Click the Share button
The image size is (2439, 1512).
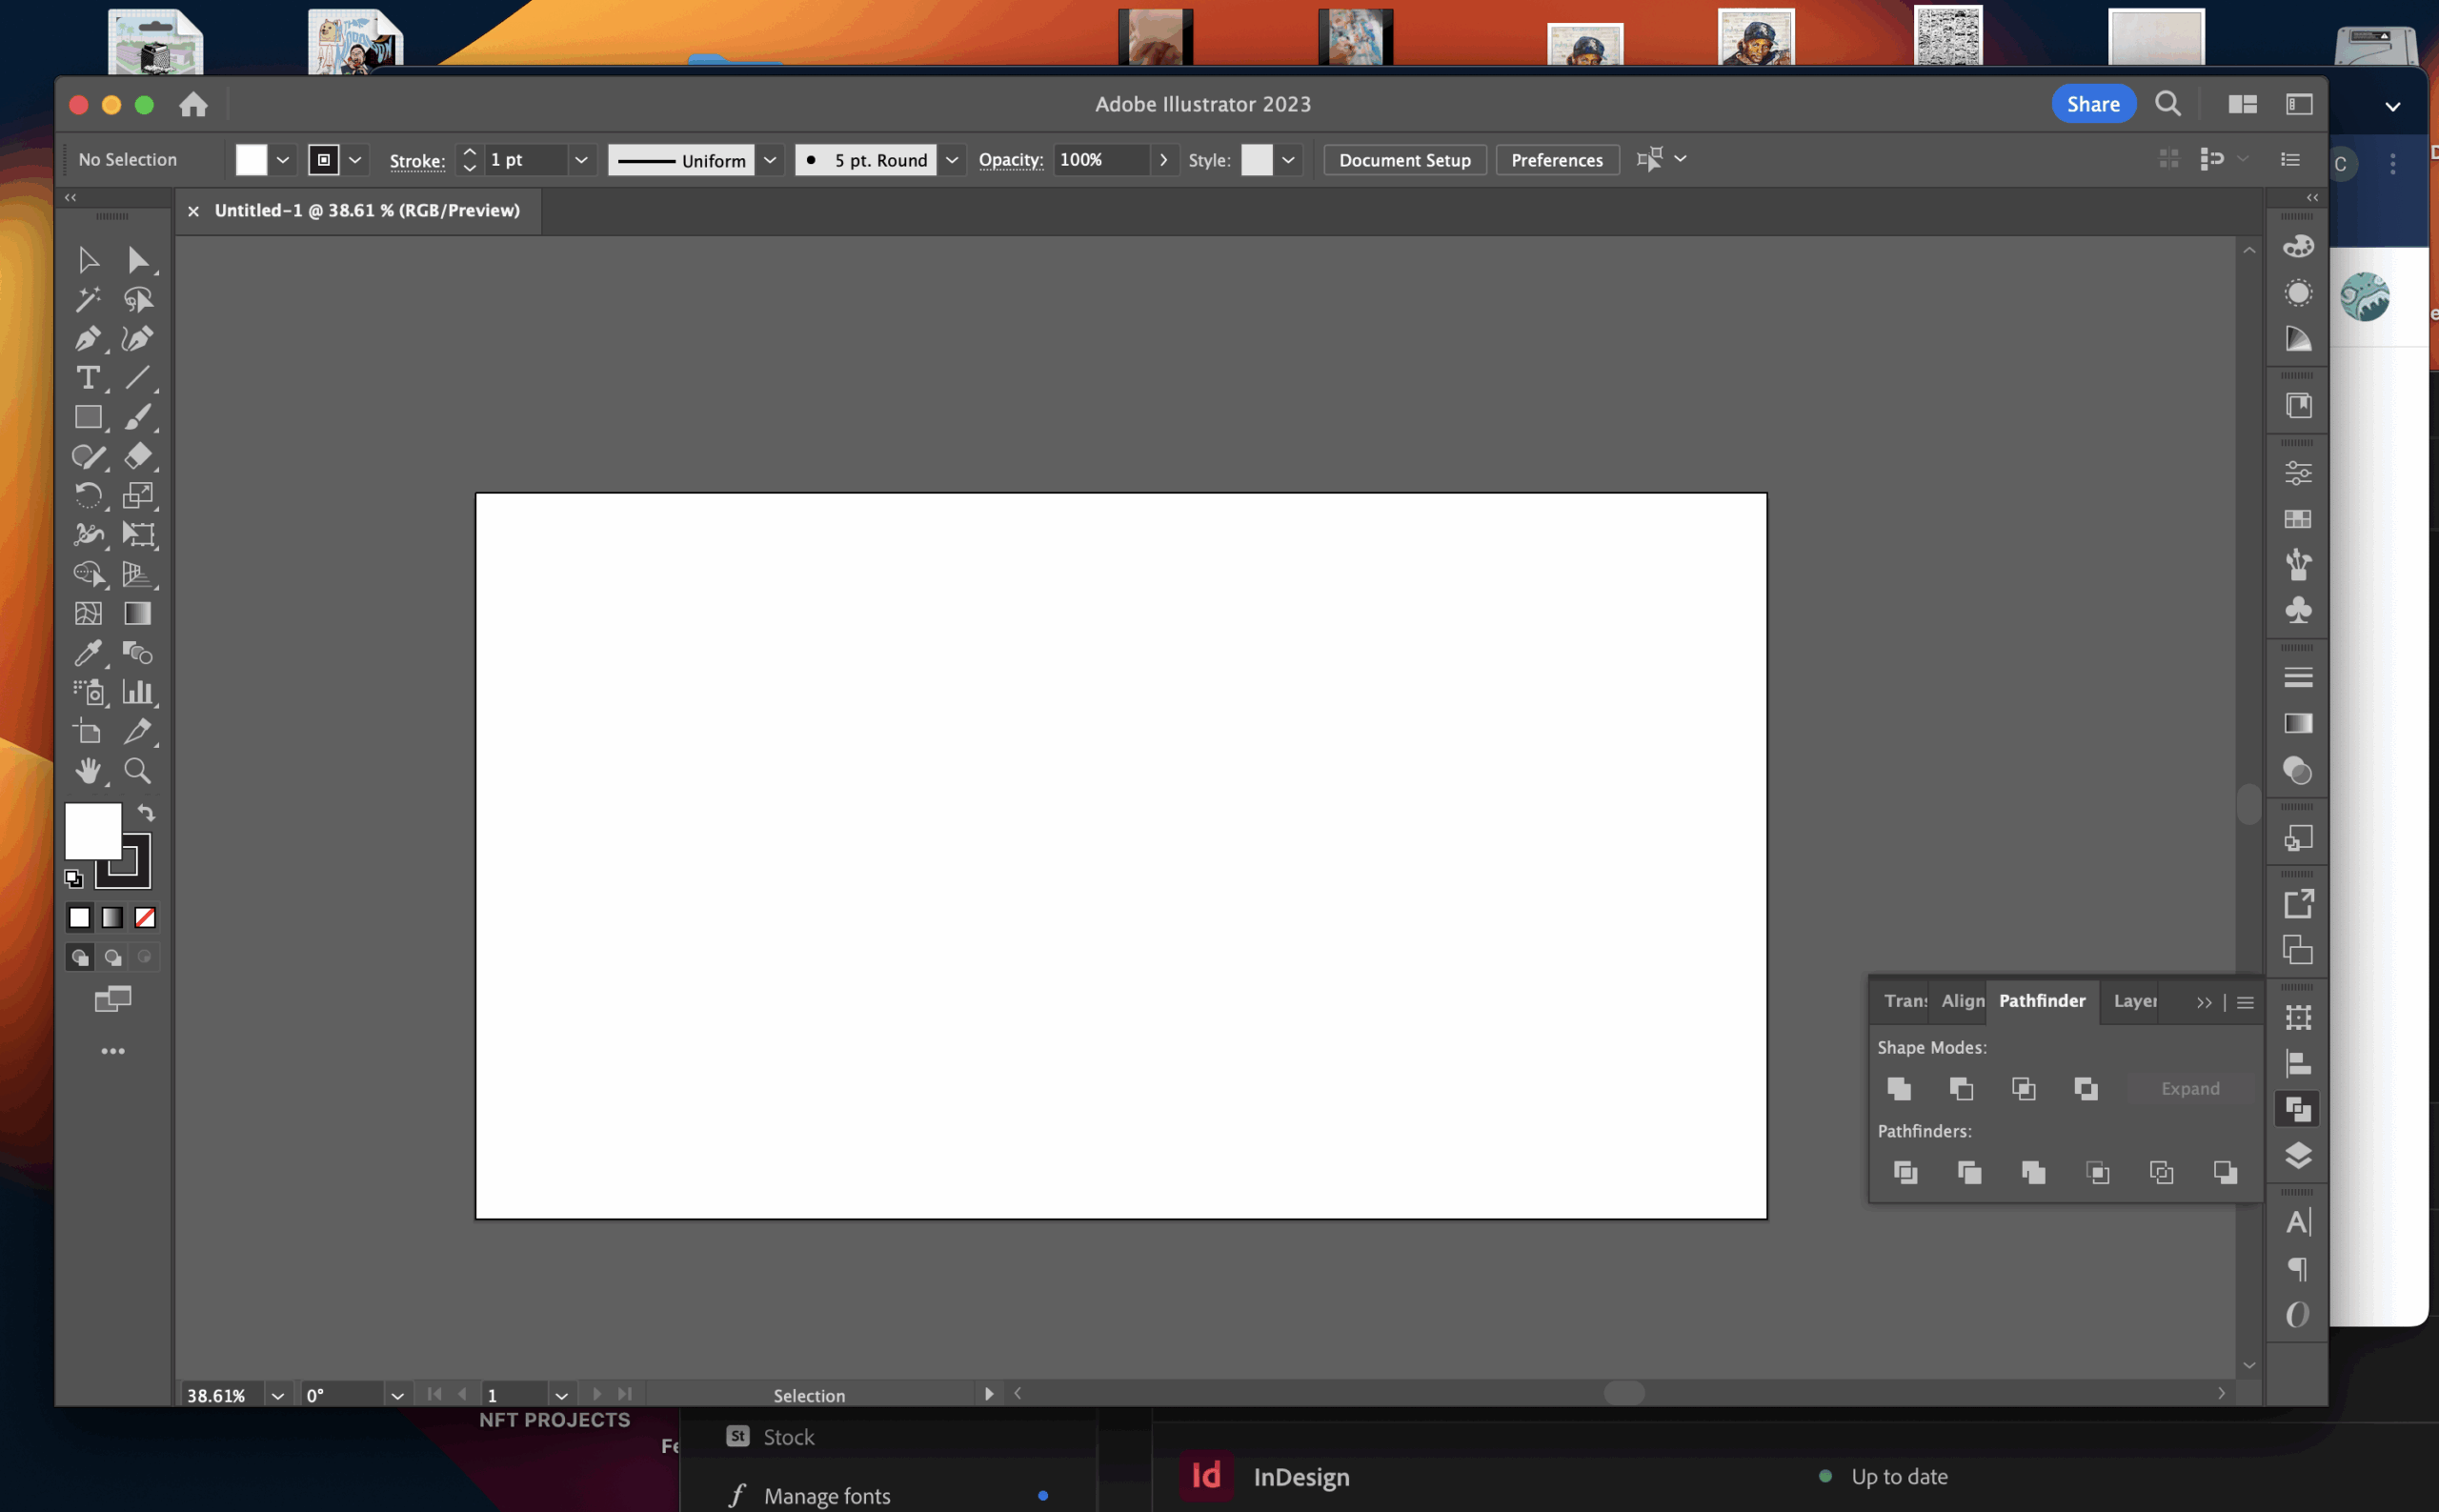coord(2092,103)
